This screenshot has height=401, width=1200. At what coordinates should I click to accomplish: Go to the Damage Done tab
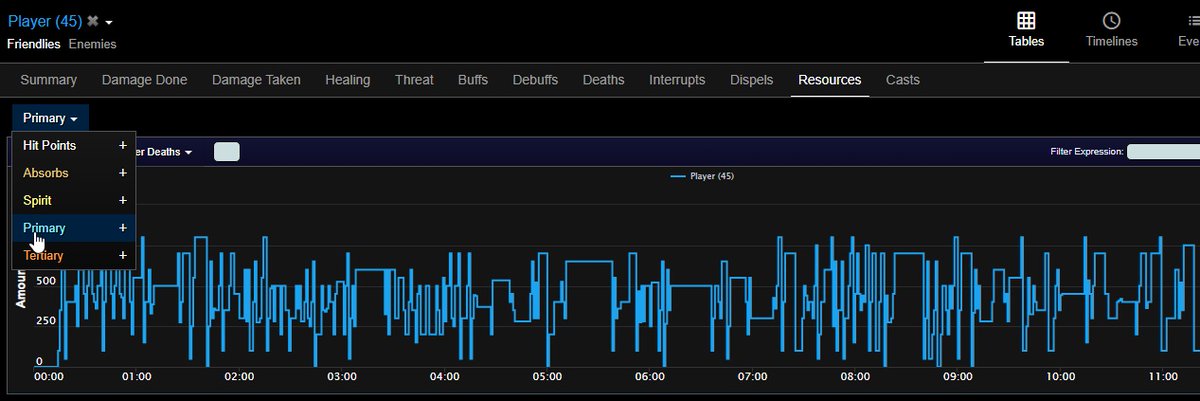pos(144,80)
